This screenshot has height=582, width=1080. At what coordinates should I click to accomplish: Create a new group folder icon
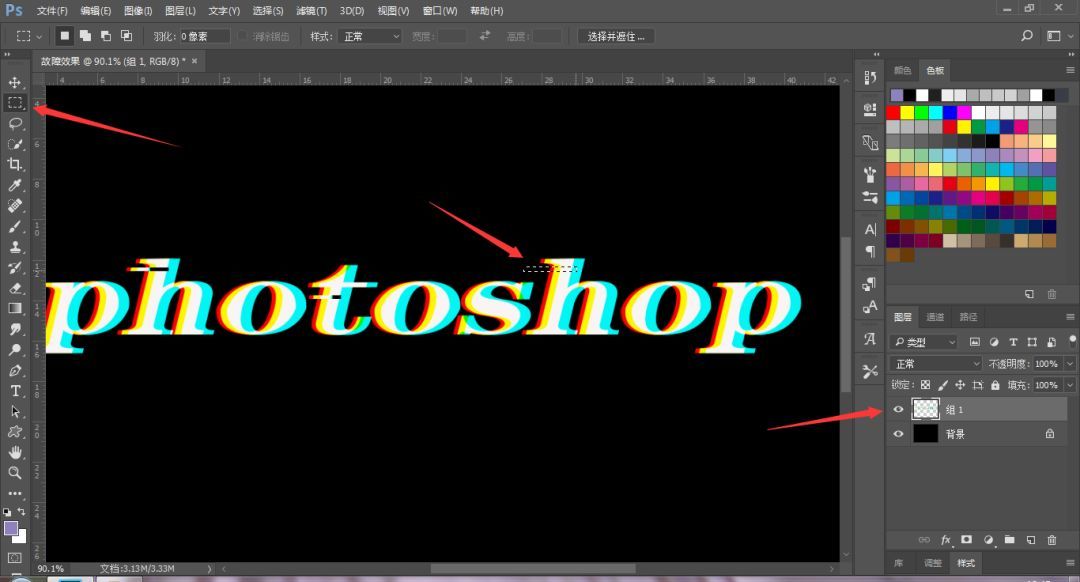coord(1009,540)
